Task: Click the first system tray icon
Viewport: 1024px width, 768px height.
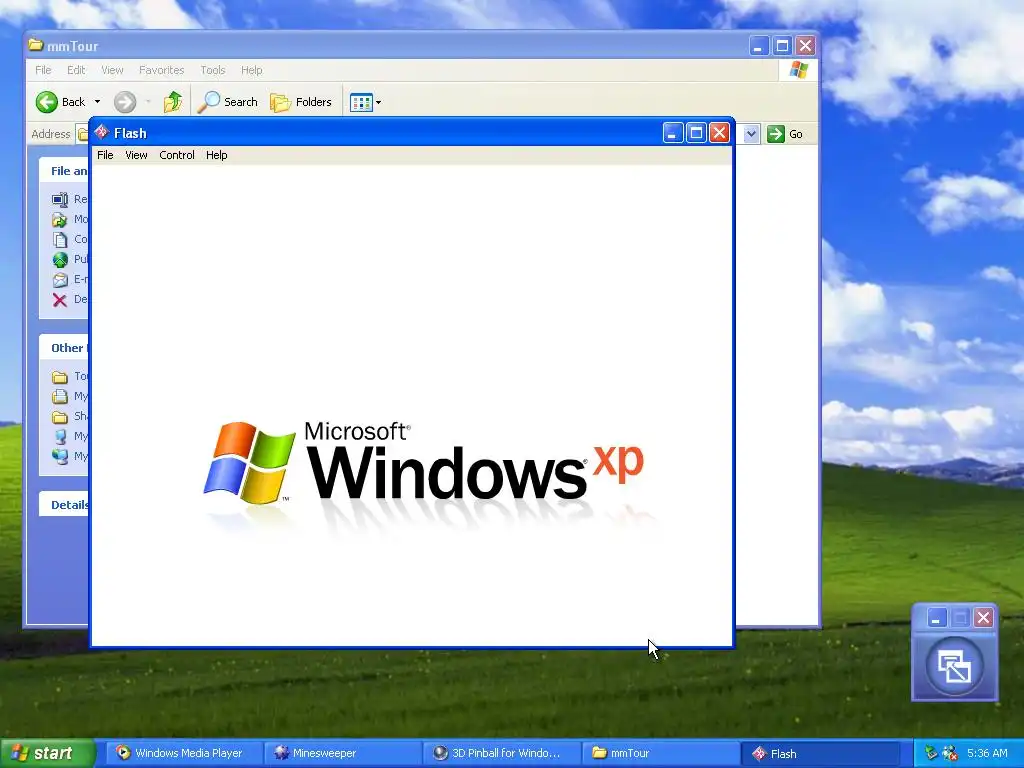Action: point(931,753)
